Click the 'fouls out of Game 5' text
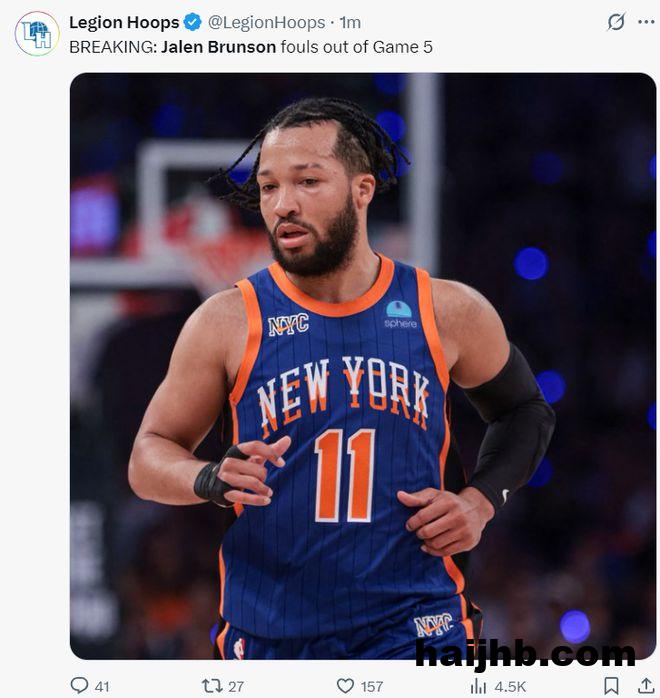Image resolution: width=660 pixels, height=698 pixels. pos(356,47)
